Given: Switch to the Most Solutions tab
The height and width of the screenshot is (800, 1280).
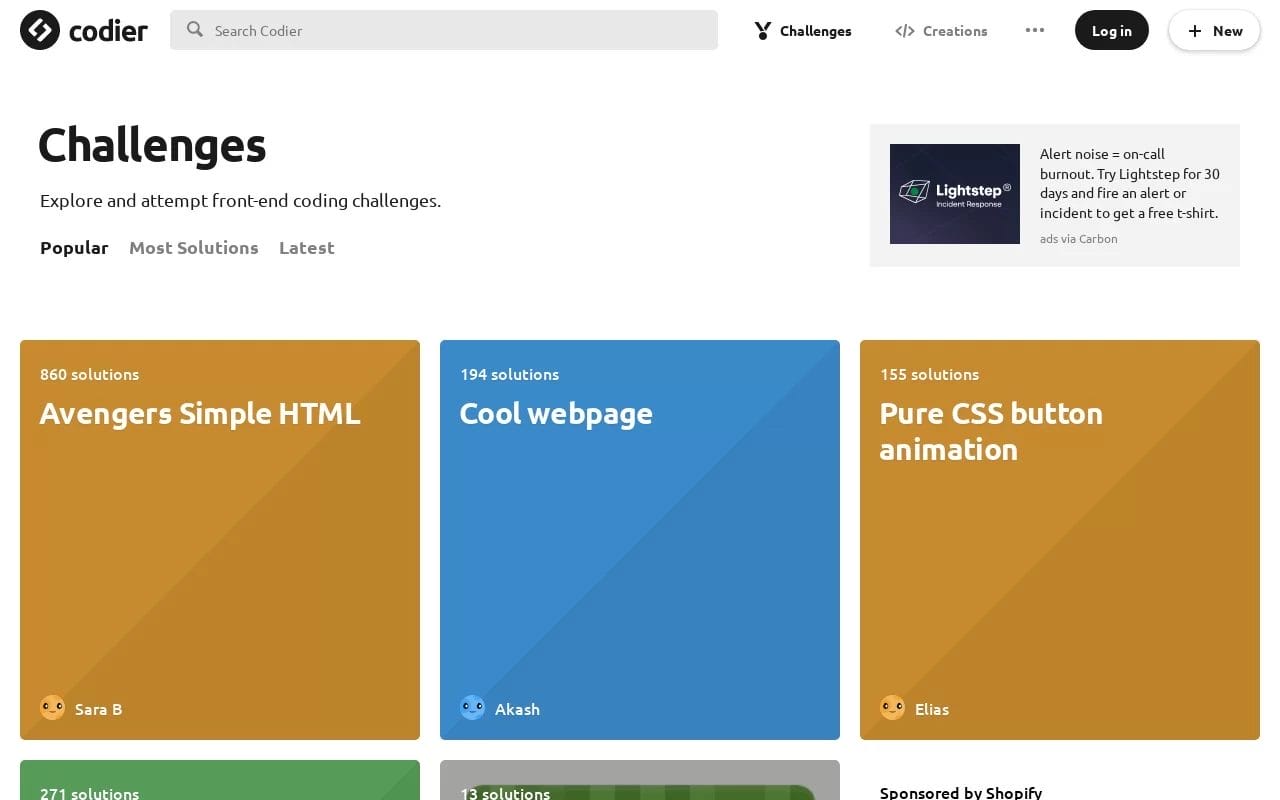Looking at the screenshot, I should pyautogui.click(x=193, y=248).
